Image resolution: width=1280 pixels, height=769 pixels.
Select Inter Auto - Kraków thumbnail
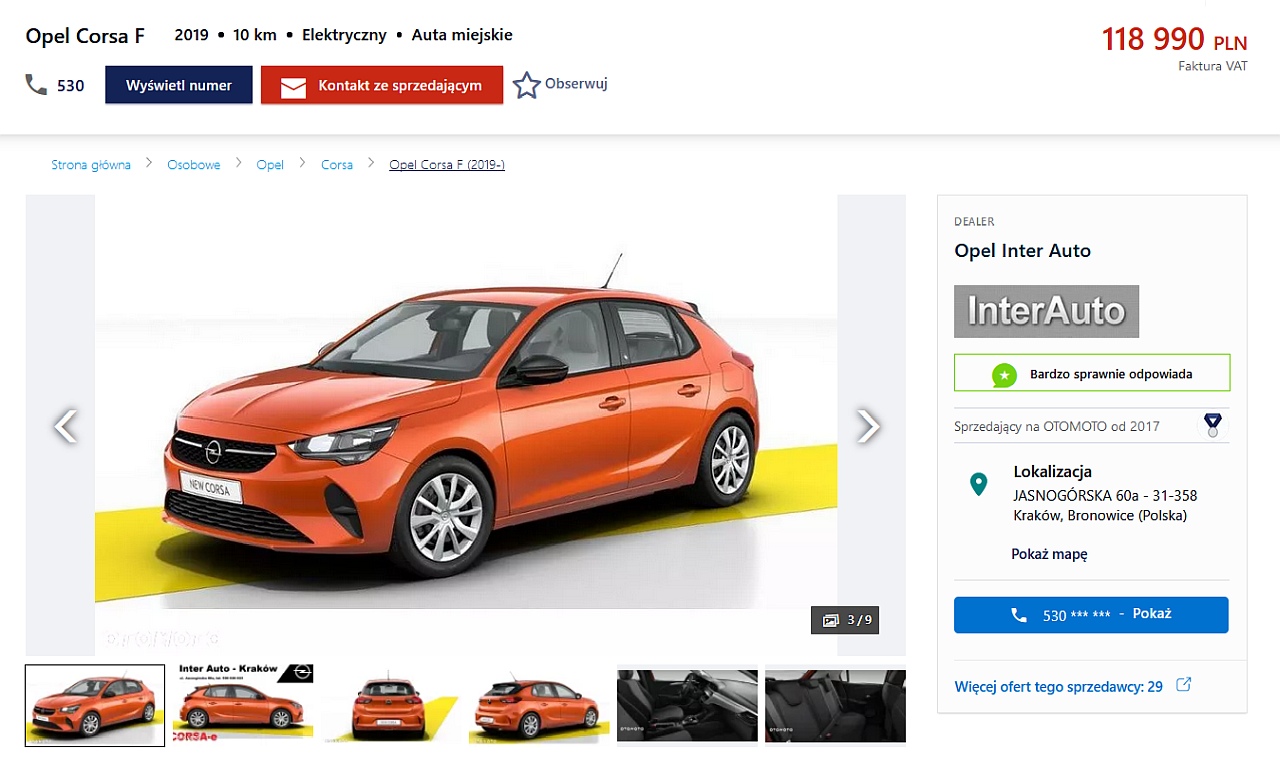coord(243,705)
